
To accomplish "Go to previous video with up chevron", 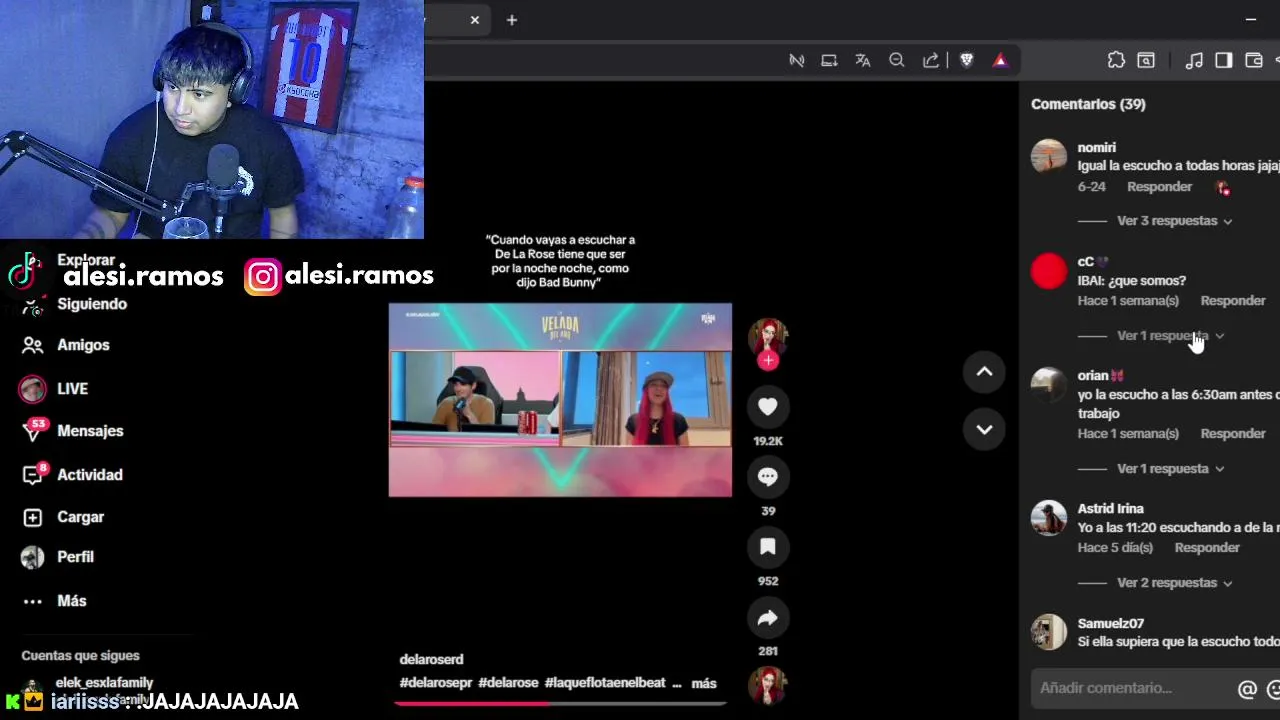I will (x=984, y=372).
